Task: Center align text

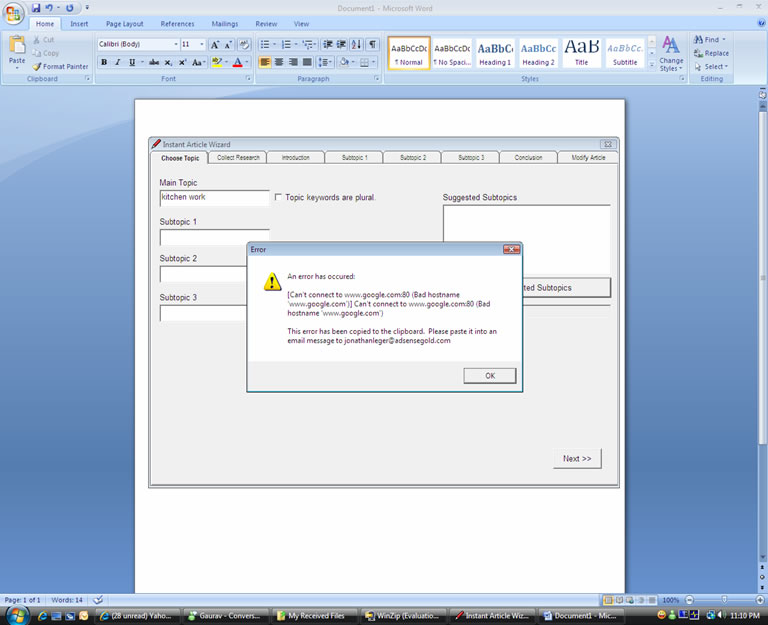Action: point(279,62)
